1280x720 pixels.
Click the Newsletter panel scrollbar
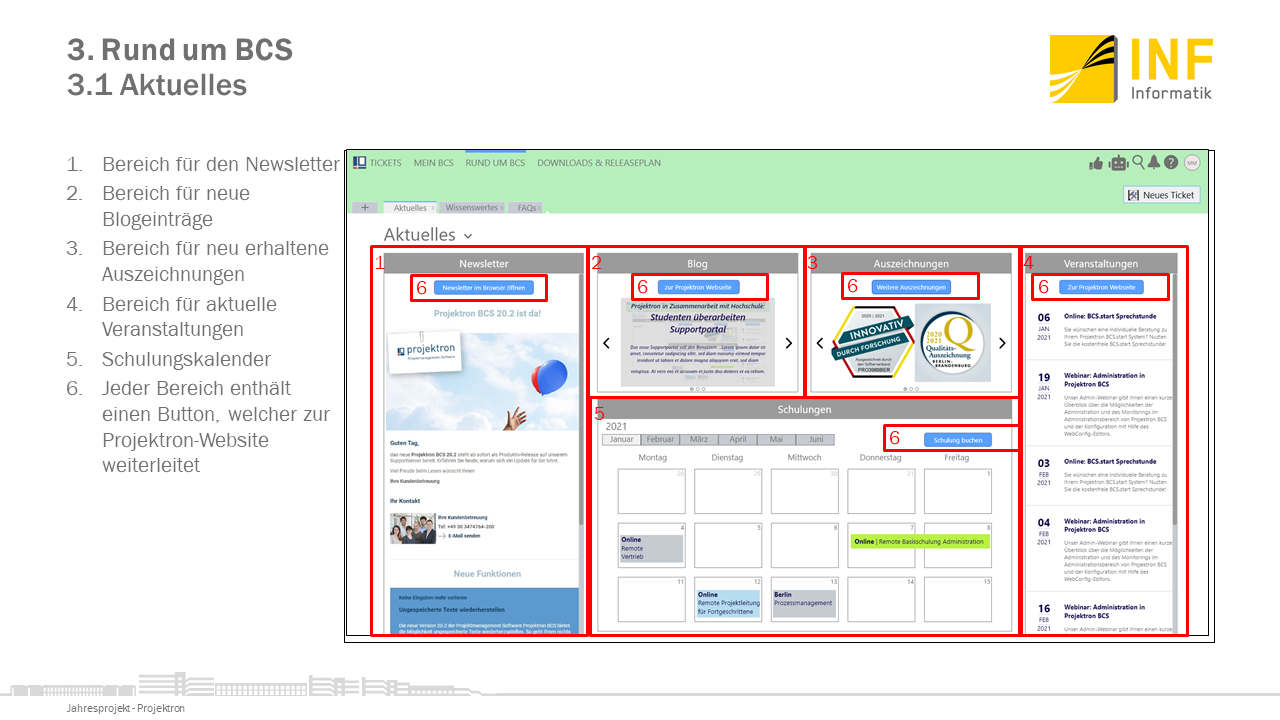(581, 400)
